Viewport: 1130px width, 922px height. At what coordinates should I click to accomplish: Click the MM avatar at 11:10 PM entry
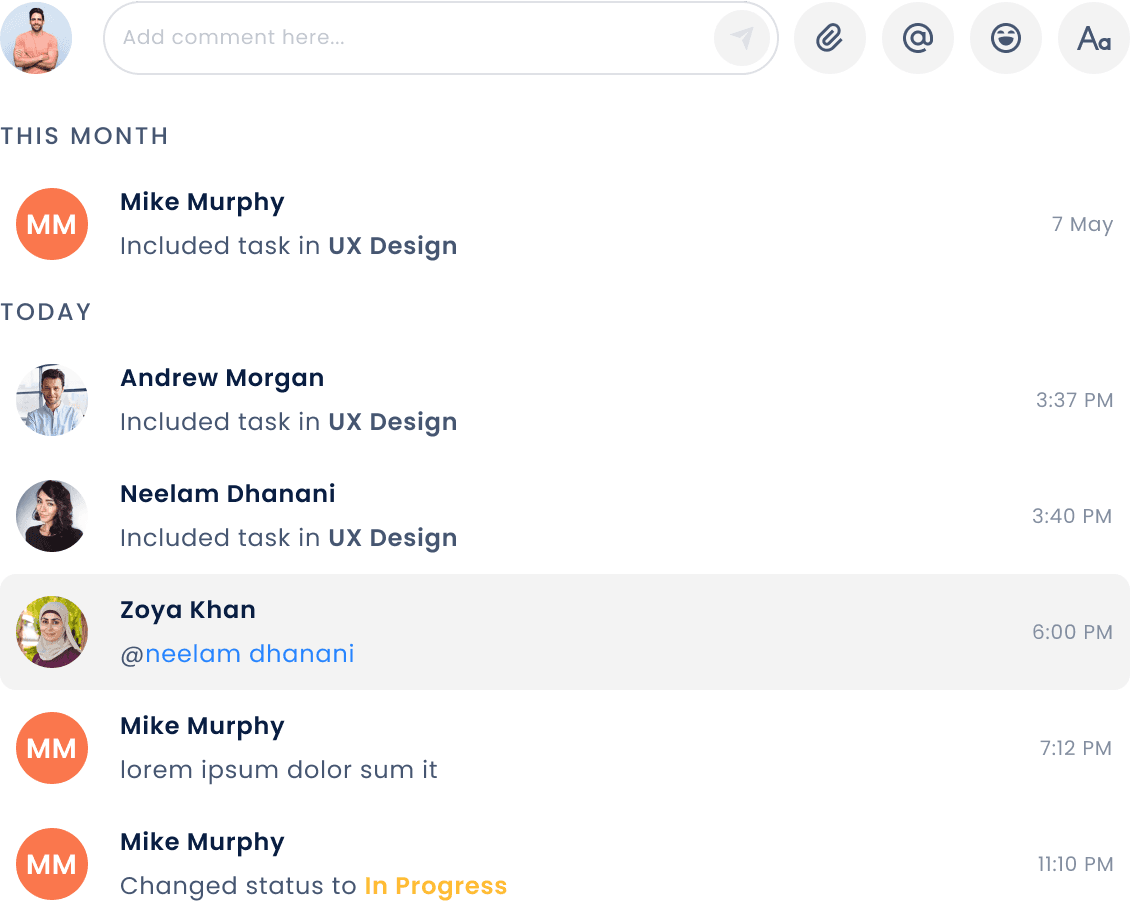(52, 864)
